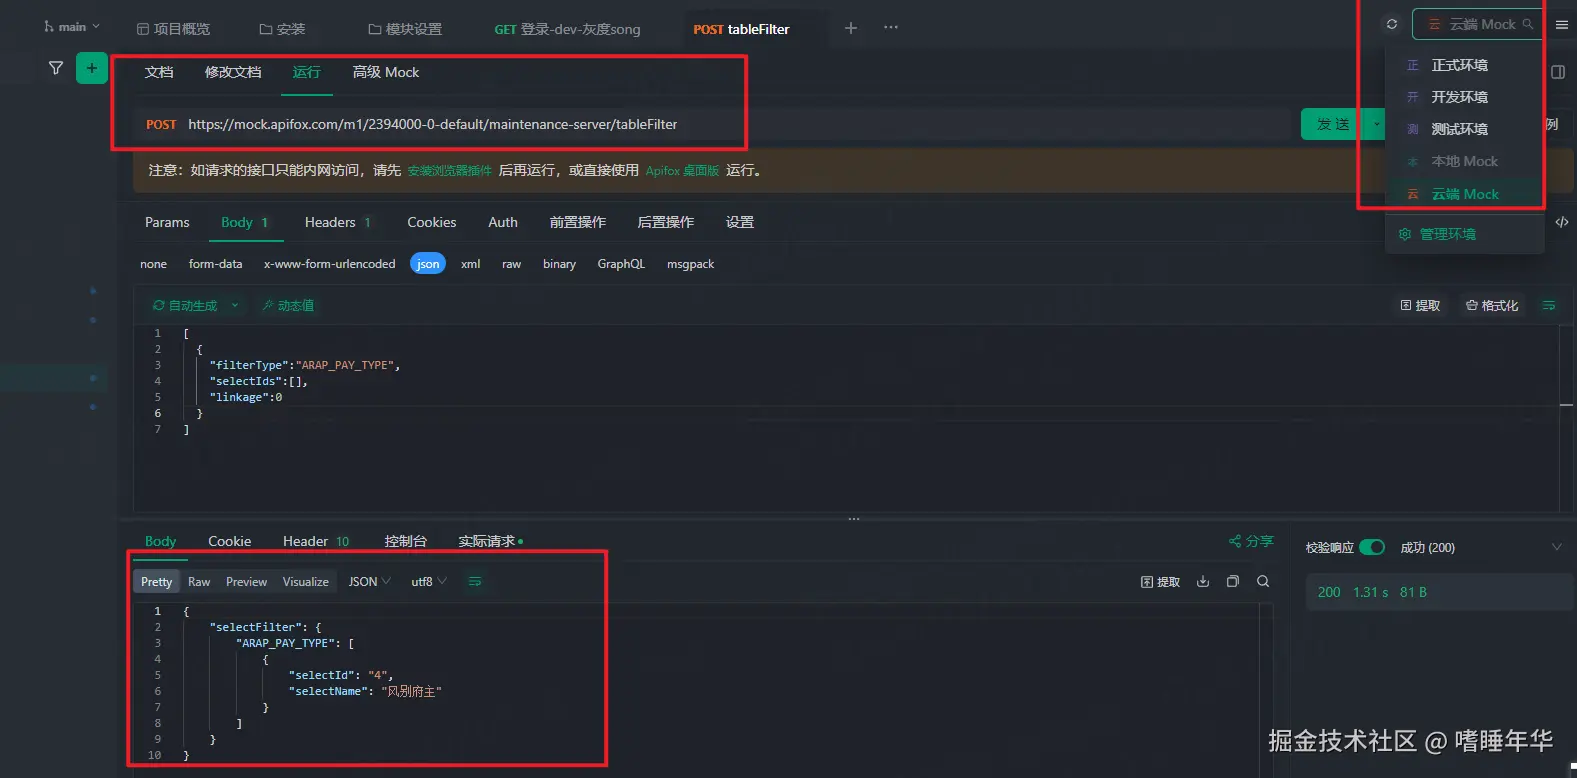Image resolution: width=1577 pixels, height=778 pixels.
Task: Edit the request URL field
Action: coord(735,124)
